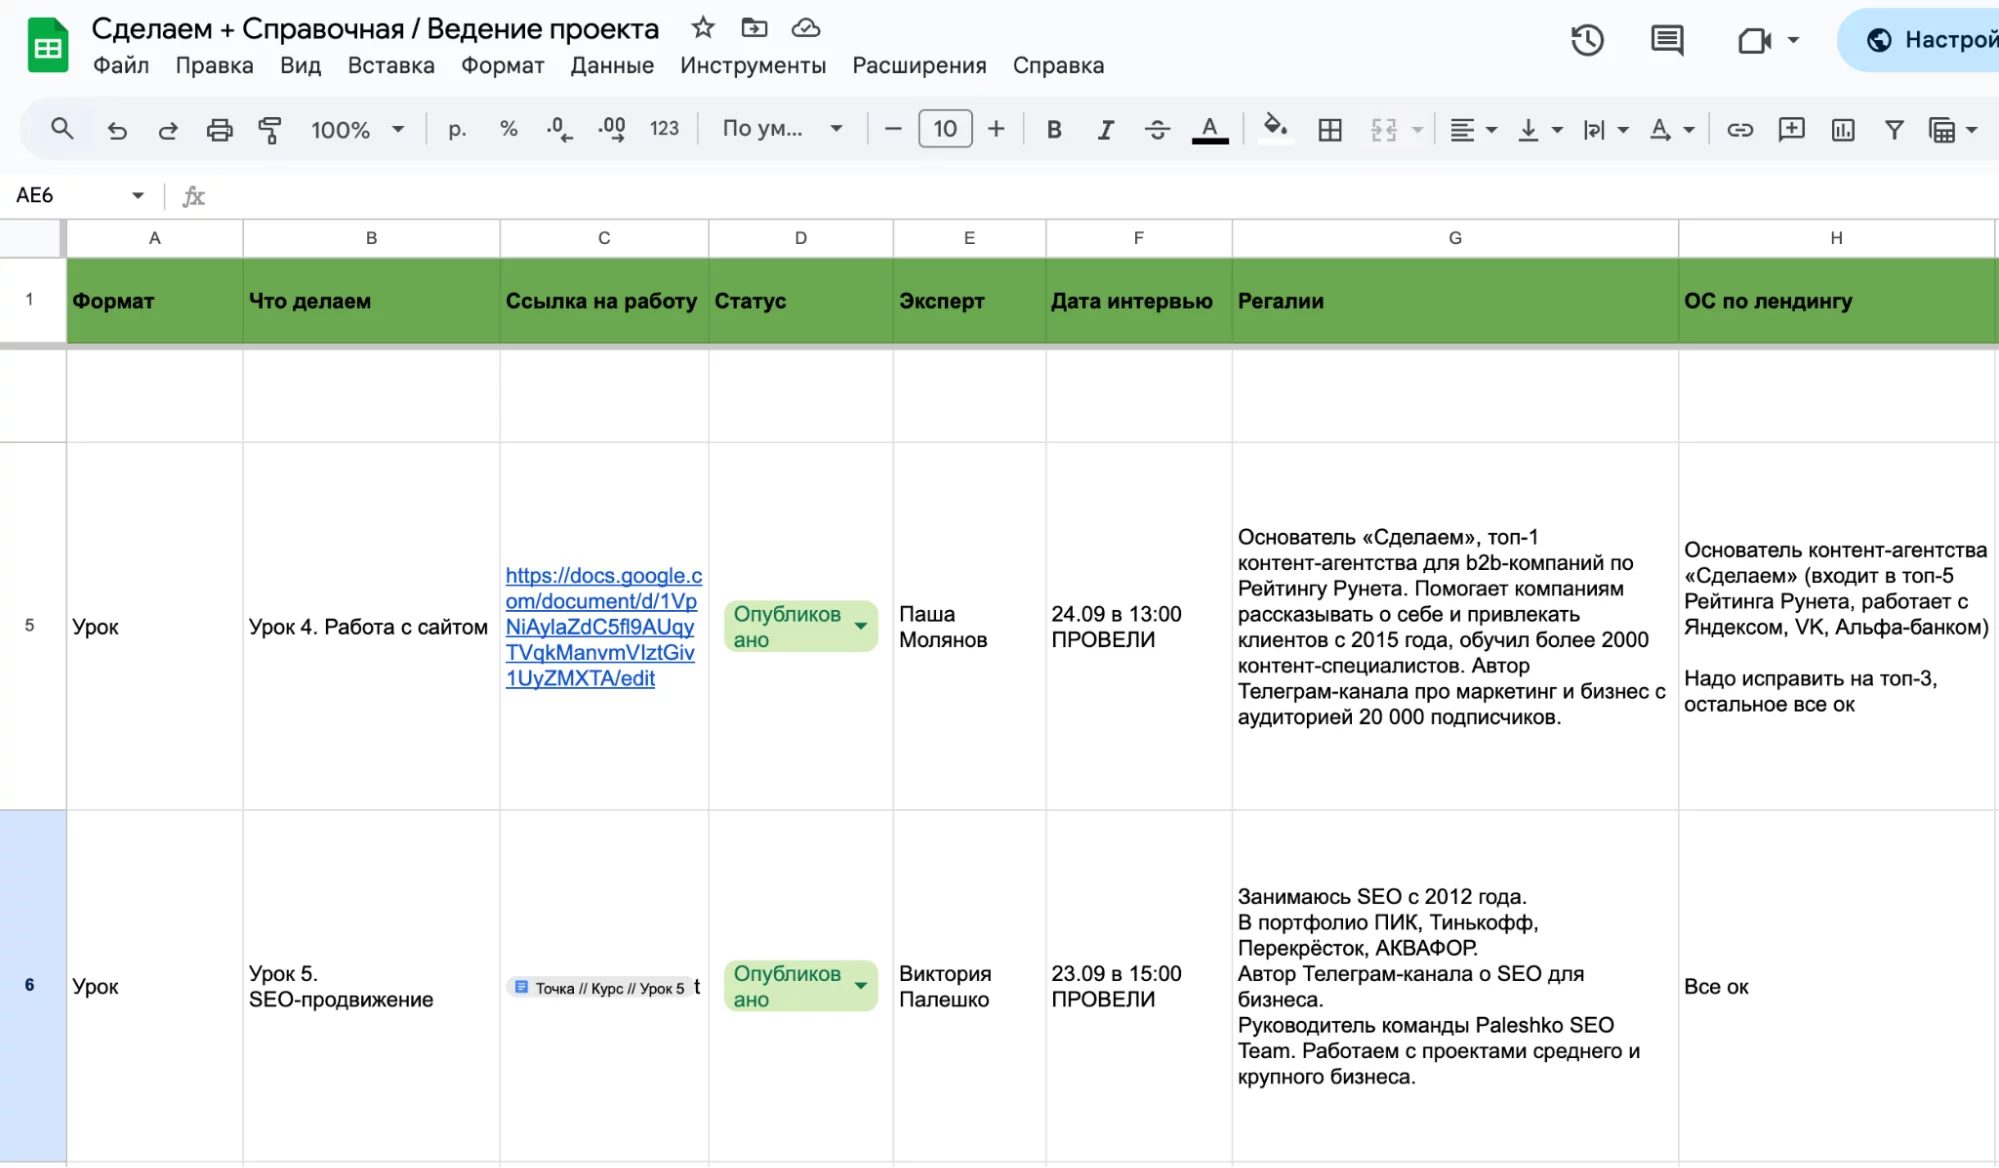Toggle bold formatting
This screenshot has width=1999, height=1168.
(x=1053, y=130)
